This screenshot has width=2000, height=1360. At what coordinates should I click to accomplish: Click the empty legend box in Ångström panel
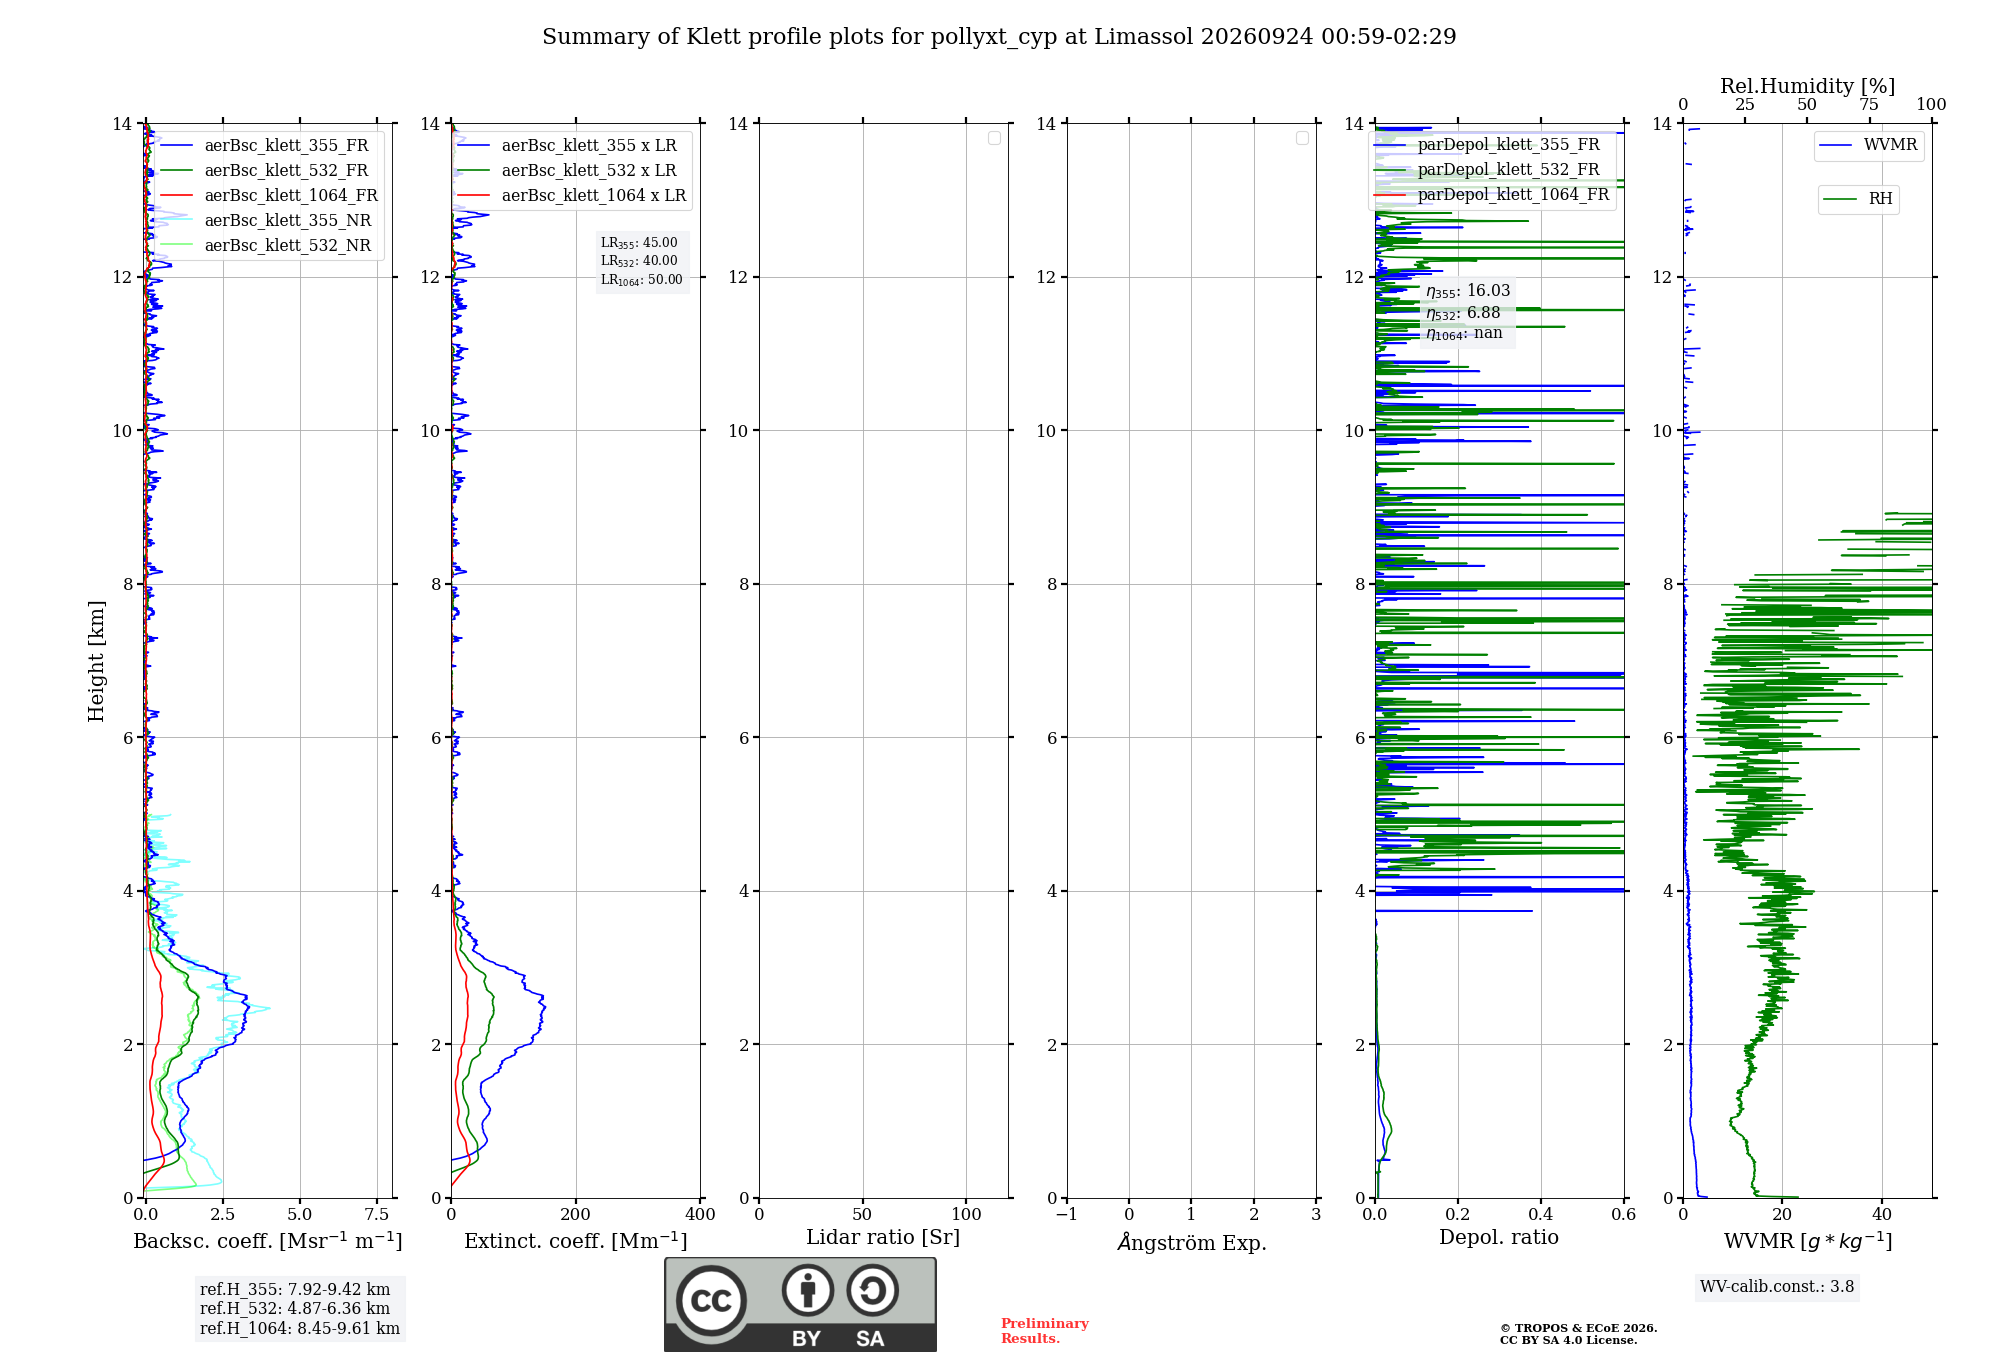1302,138
